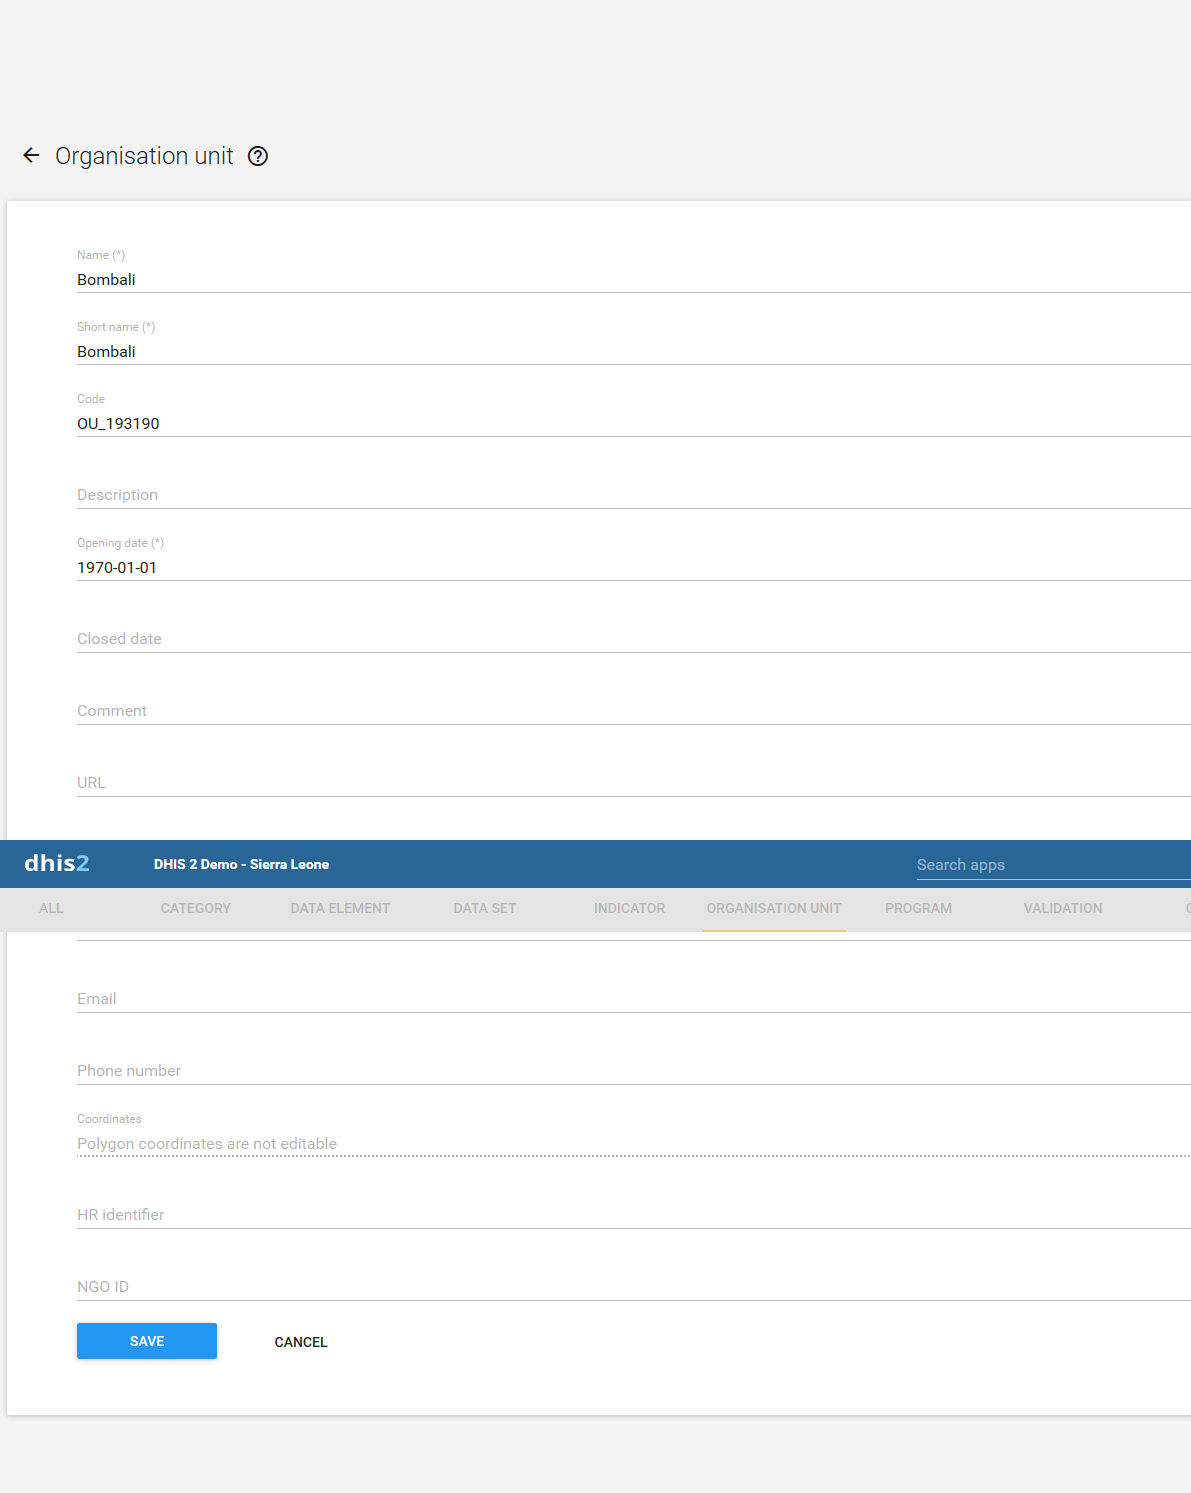Open the help question mark icon

(x=258, y=156)
